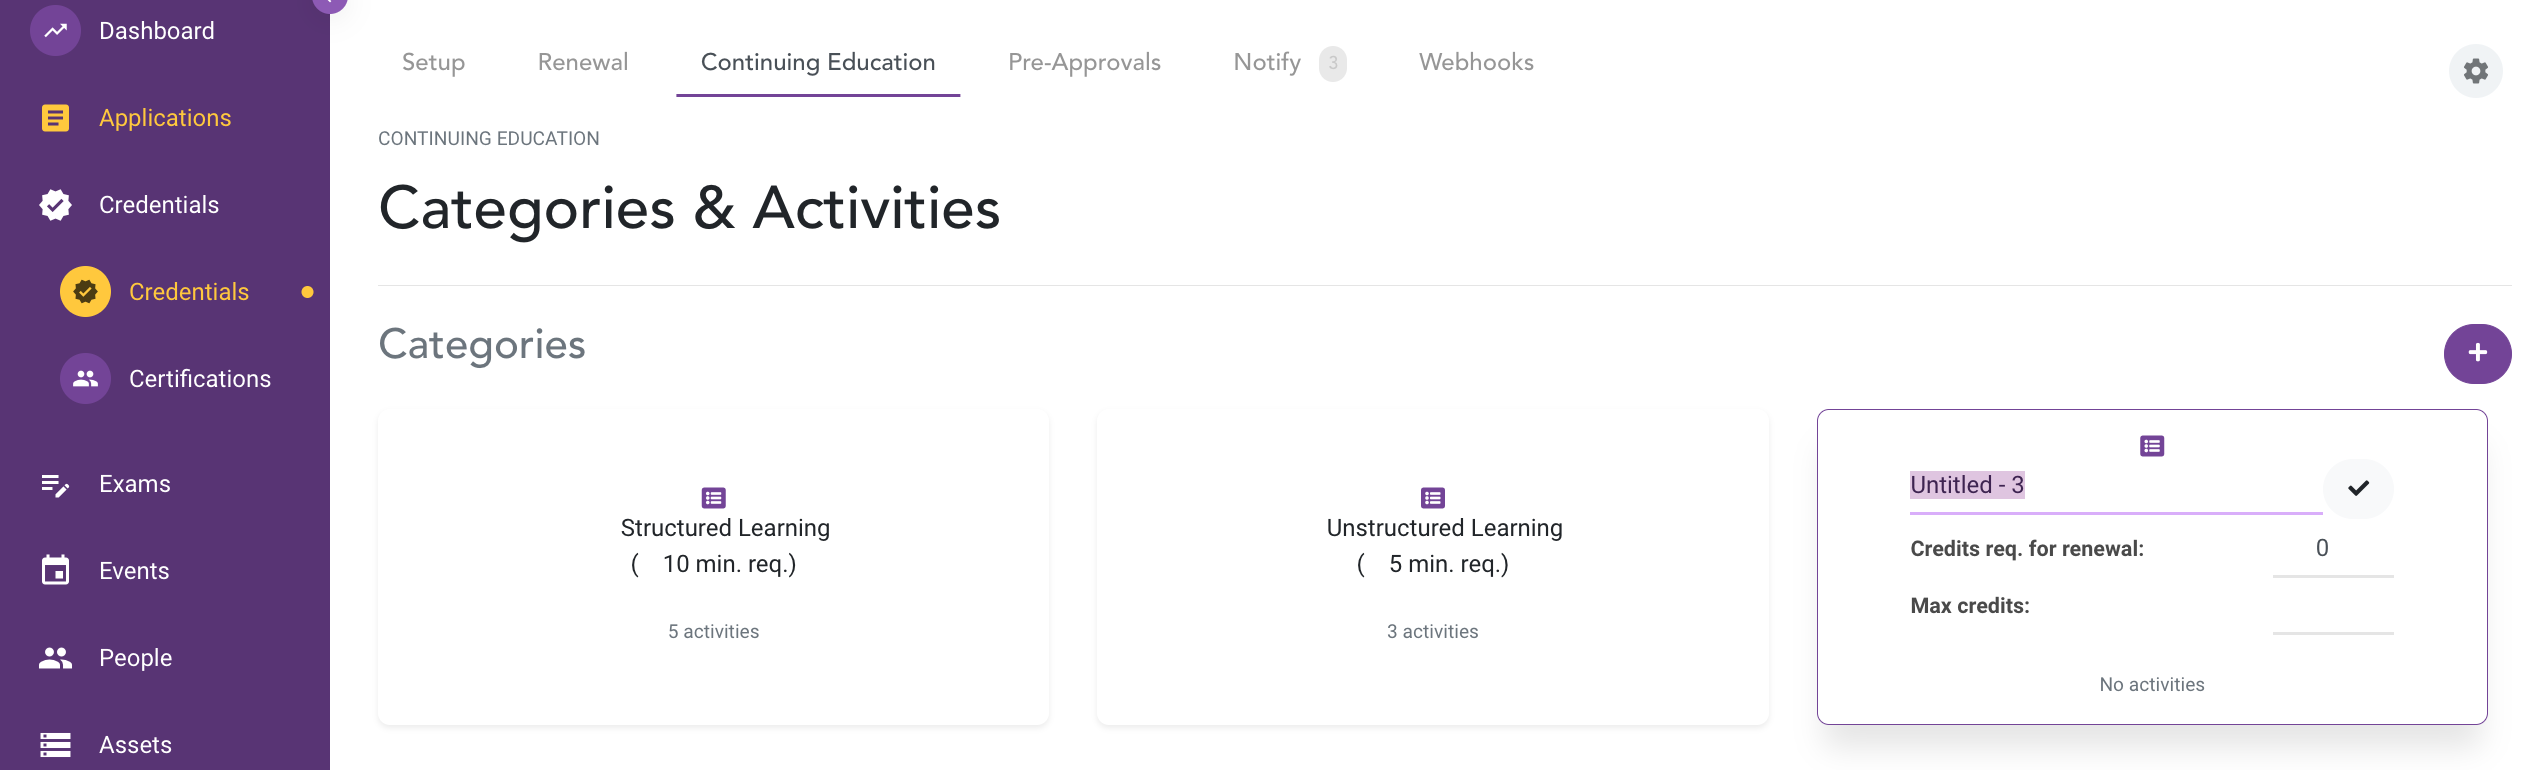Open the Pre-Approvals tab
The height and width of the screenshot is (770, 2542).
[1084, 62]
